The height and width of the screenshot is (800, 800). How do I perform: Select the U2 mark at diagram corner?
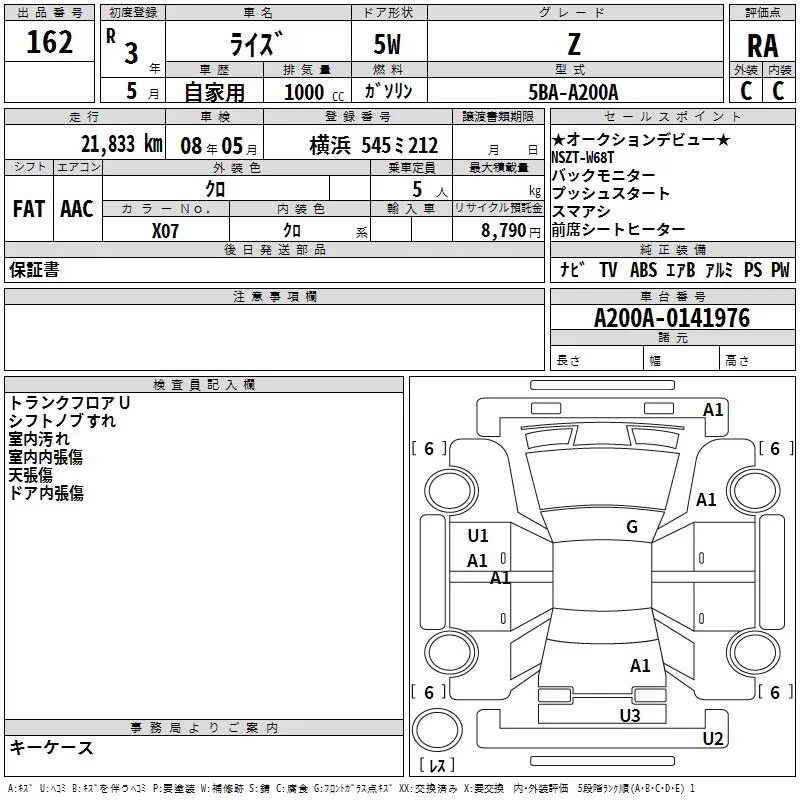[712, 739]
